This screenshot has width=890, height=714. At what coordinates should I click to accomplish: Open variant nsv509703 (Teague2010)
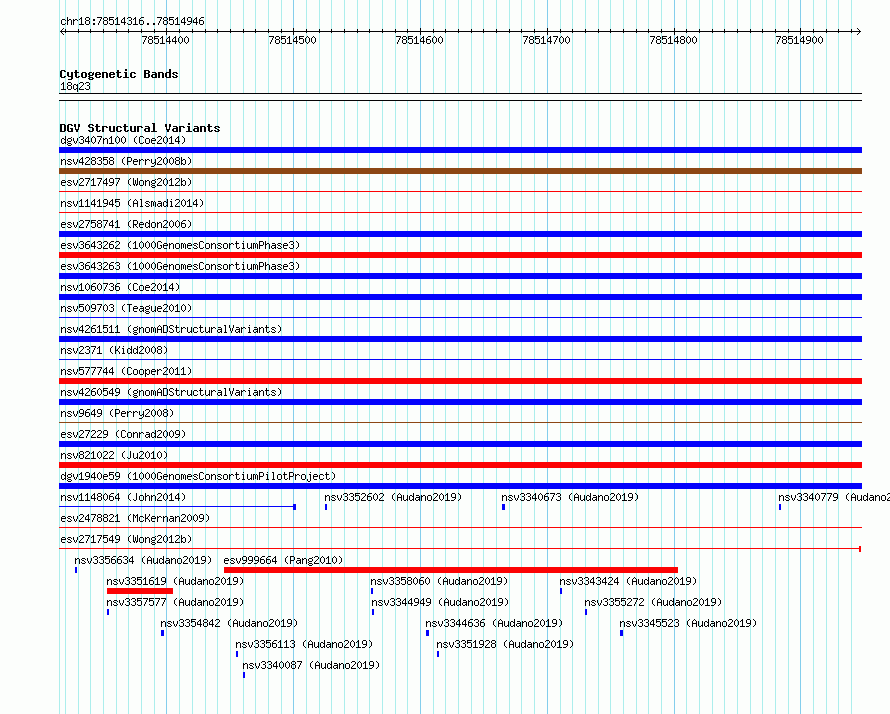pyautogui.click(x=126, y=308)
